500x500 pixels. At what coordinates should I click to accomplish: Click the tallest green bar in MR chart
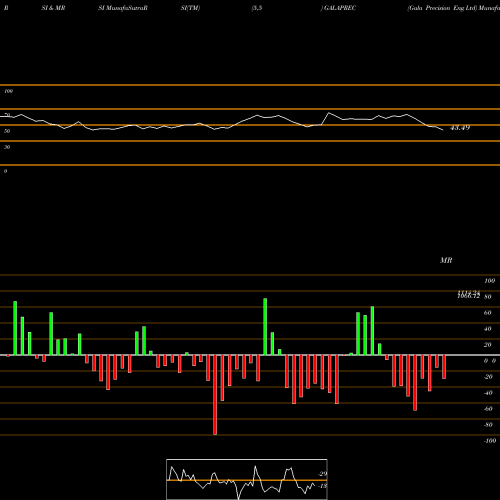[265, 327]
